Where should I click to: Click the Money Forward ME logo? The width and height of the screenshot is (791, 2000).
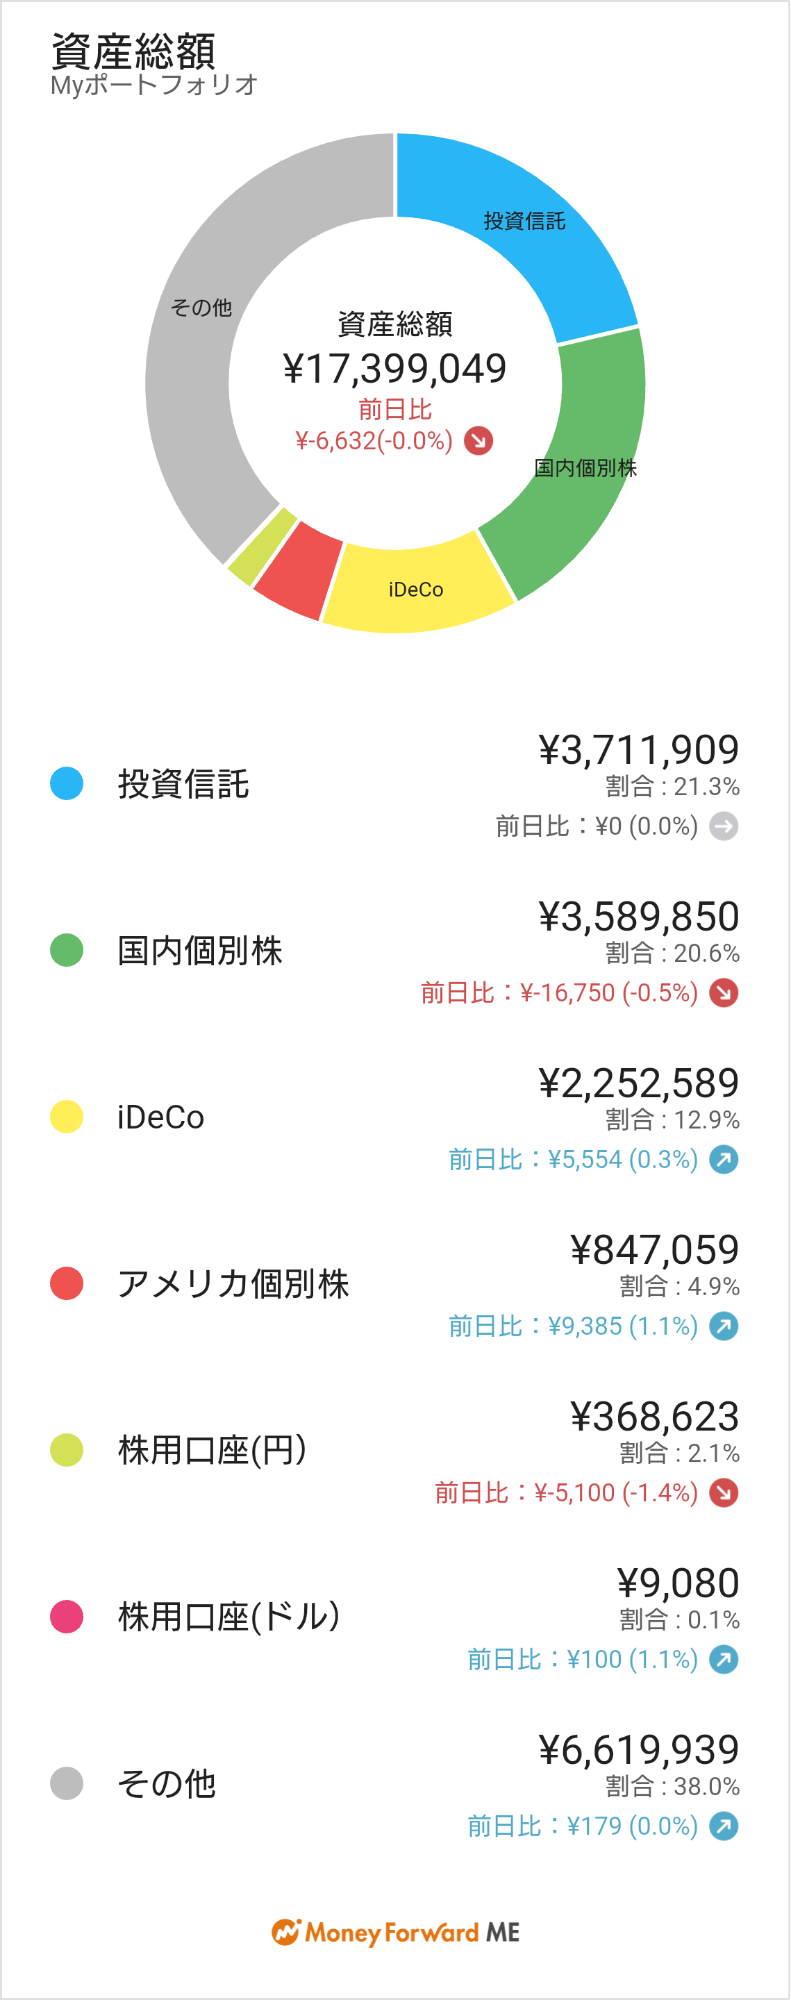coord(396,1932)
